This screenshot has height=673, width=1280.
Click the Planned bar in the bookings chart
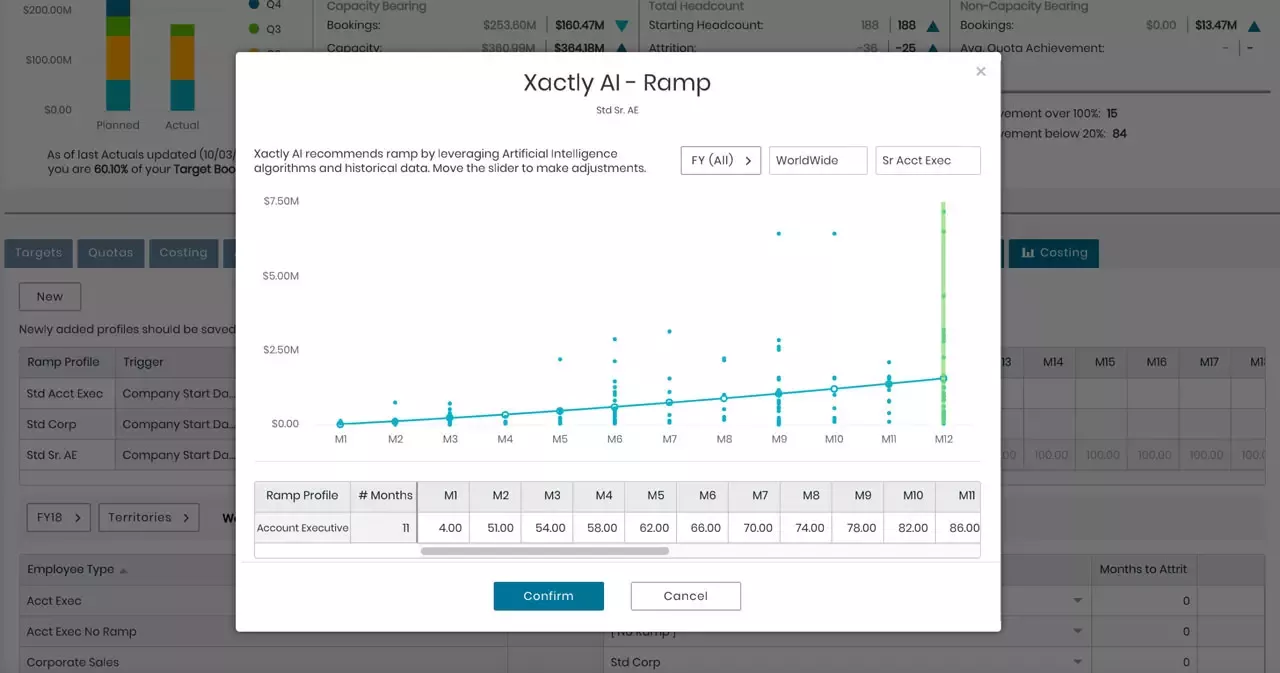118,55
